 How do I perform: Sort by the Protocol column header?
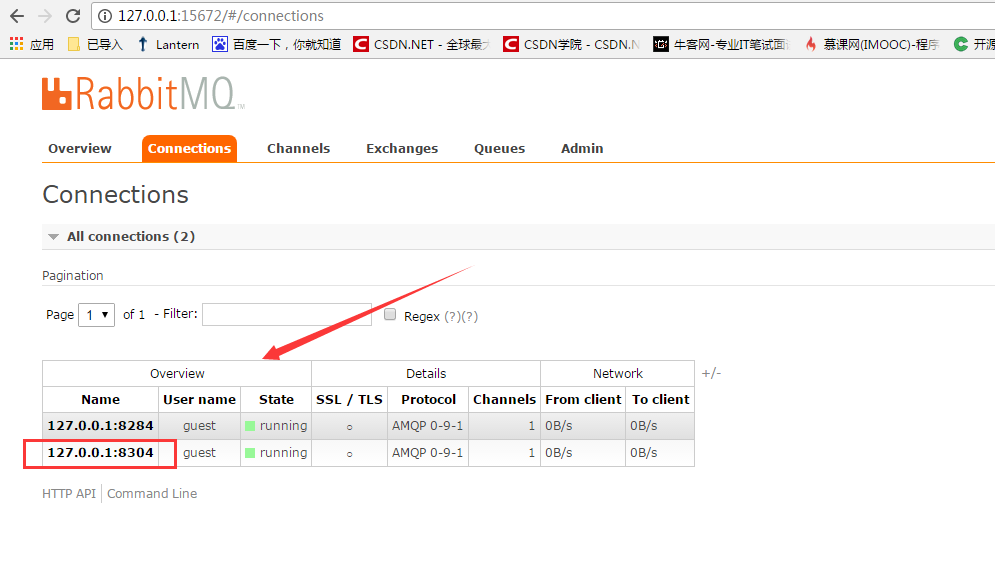click(428, 400)
